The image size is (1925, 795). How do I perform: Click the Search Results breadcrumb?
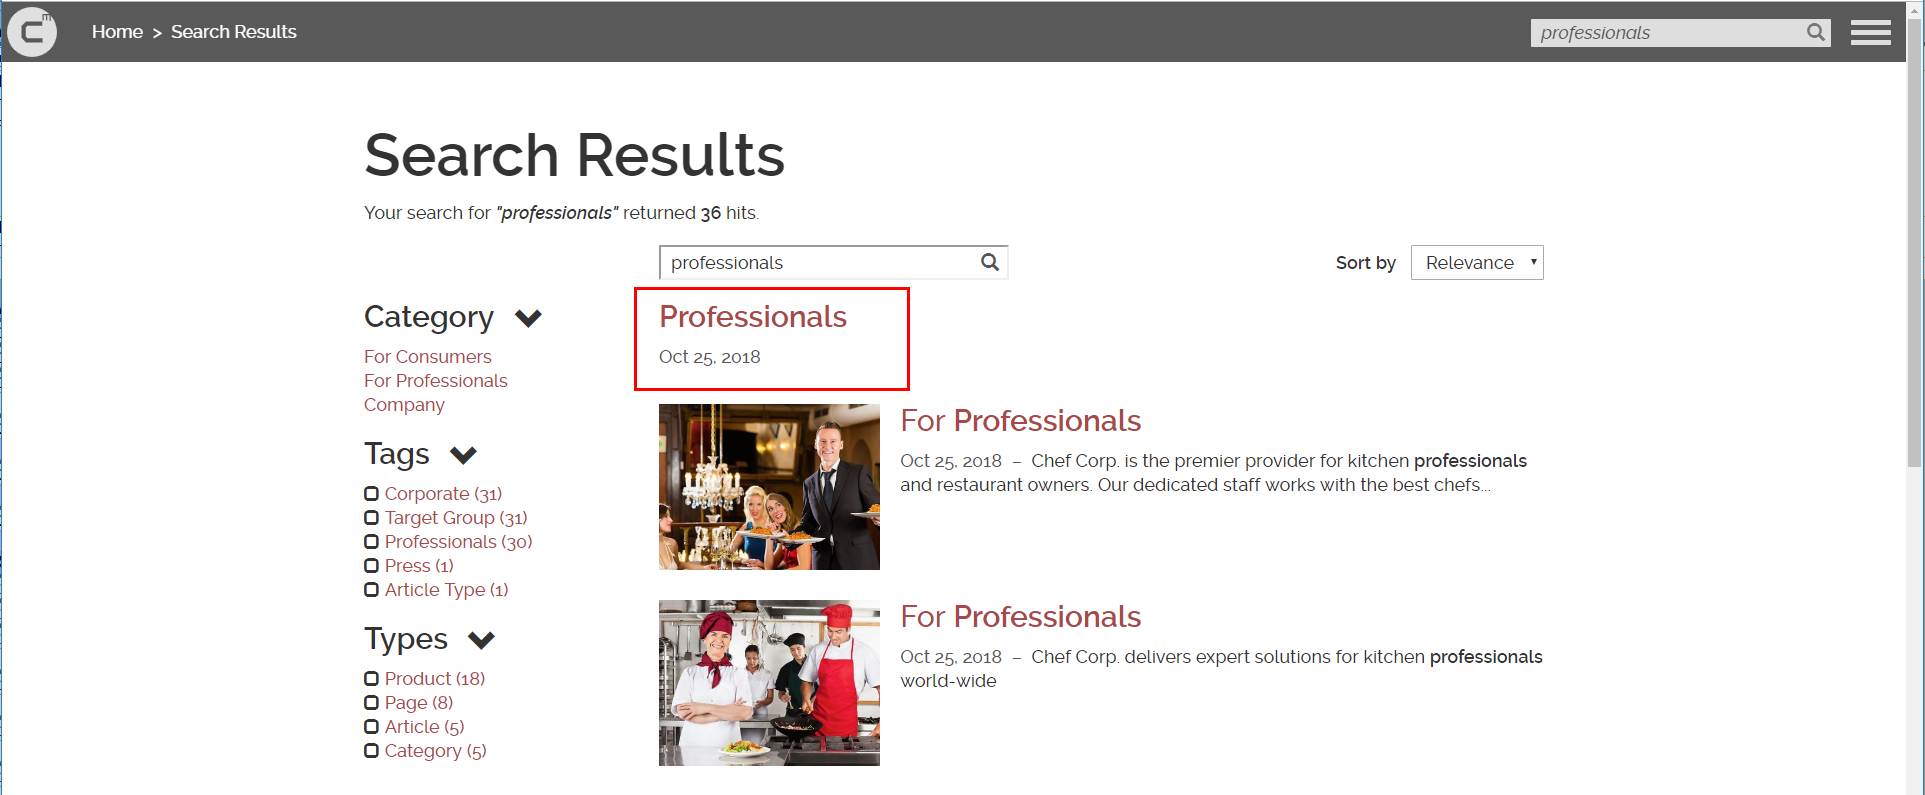[x=234, y=32]
